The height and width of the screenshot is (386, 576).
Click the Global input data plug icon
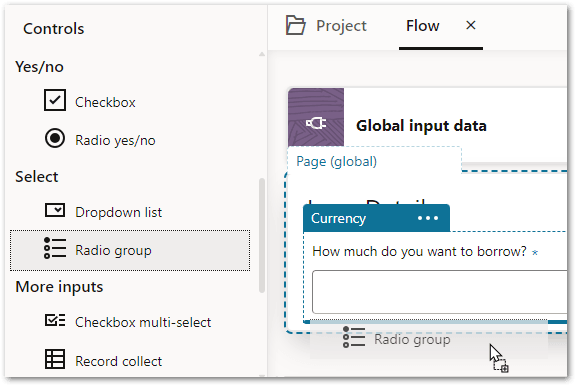(x=316, y=123)
